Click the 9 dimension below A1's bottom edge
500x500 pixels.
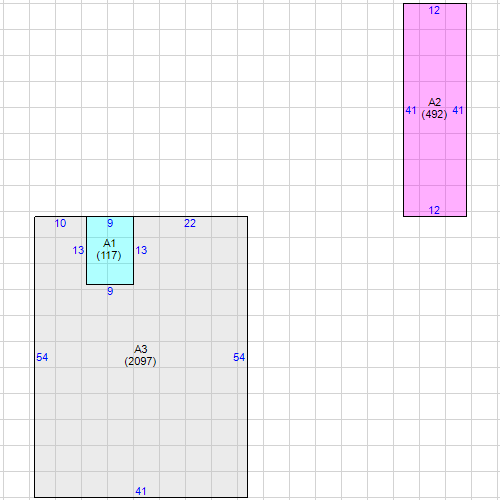point(110,291)
